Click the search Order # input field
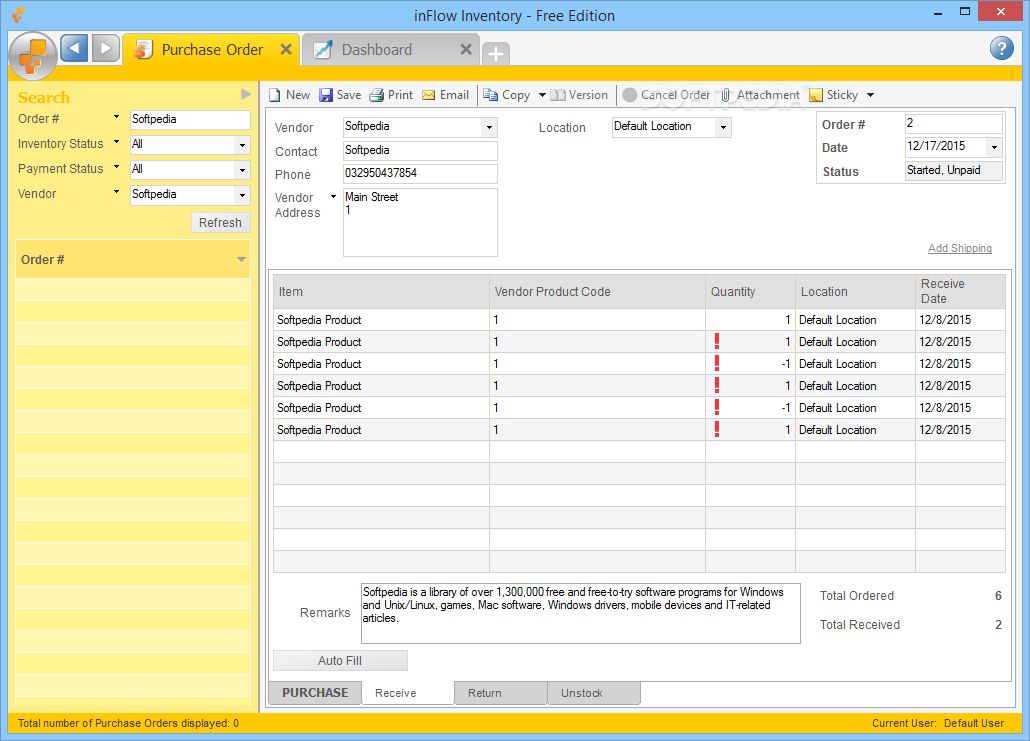1030x741 pixels. [190, 120]
